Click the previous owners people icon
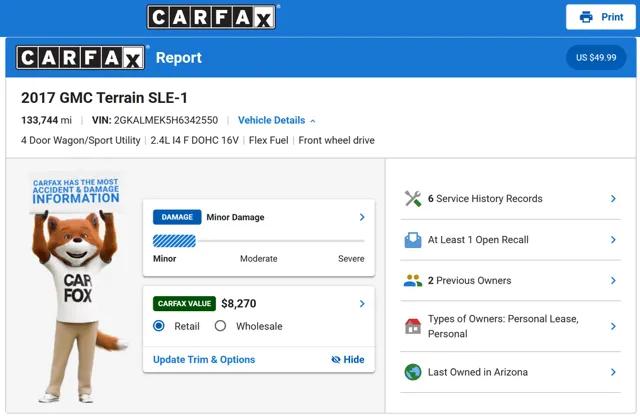 click(413, 281)
